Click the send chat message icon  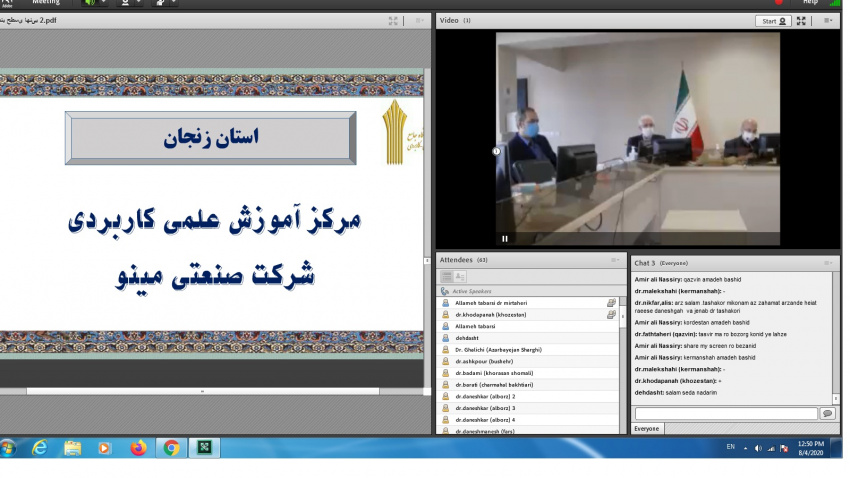(x=827, y=413)
